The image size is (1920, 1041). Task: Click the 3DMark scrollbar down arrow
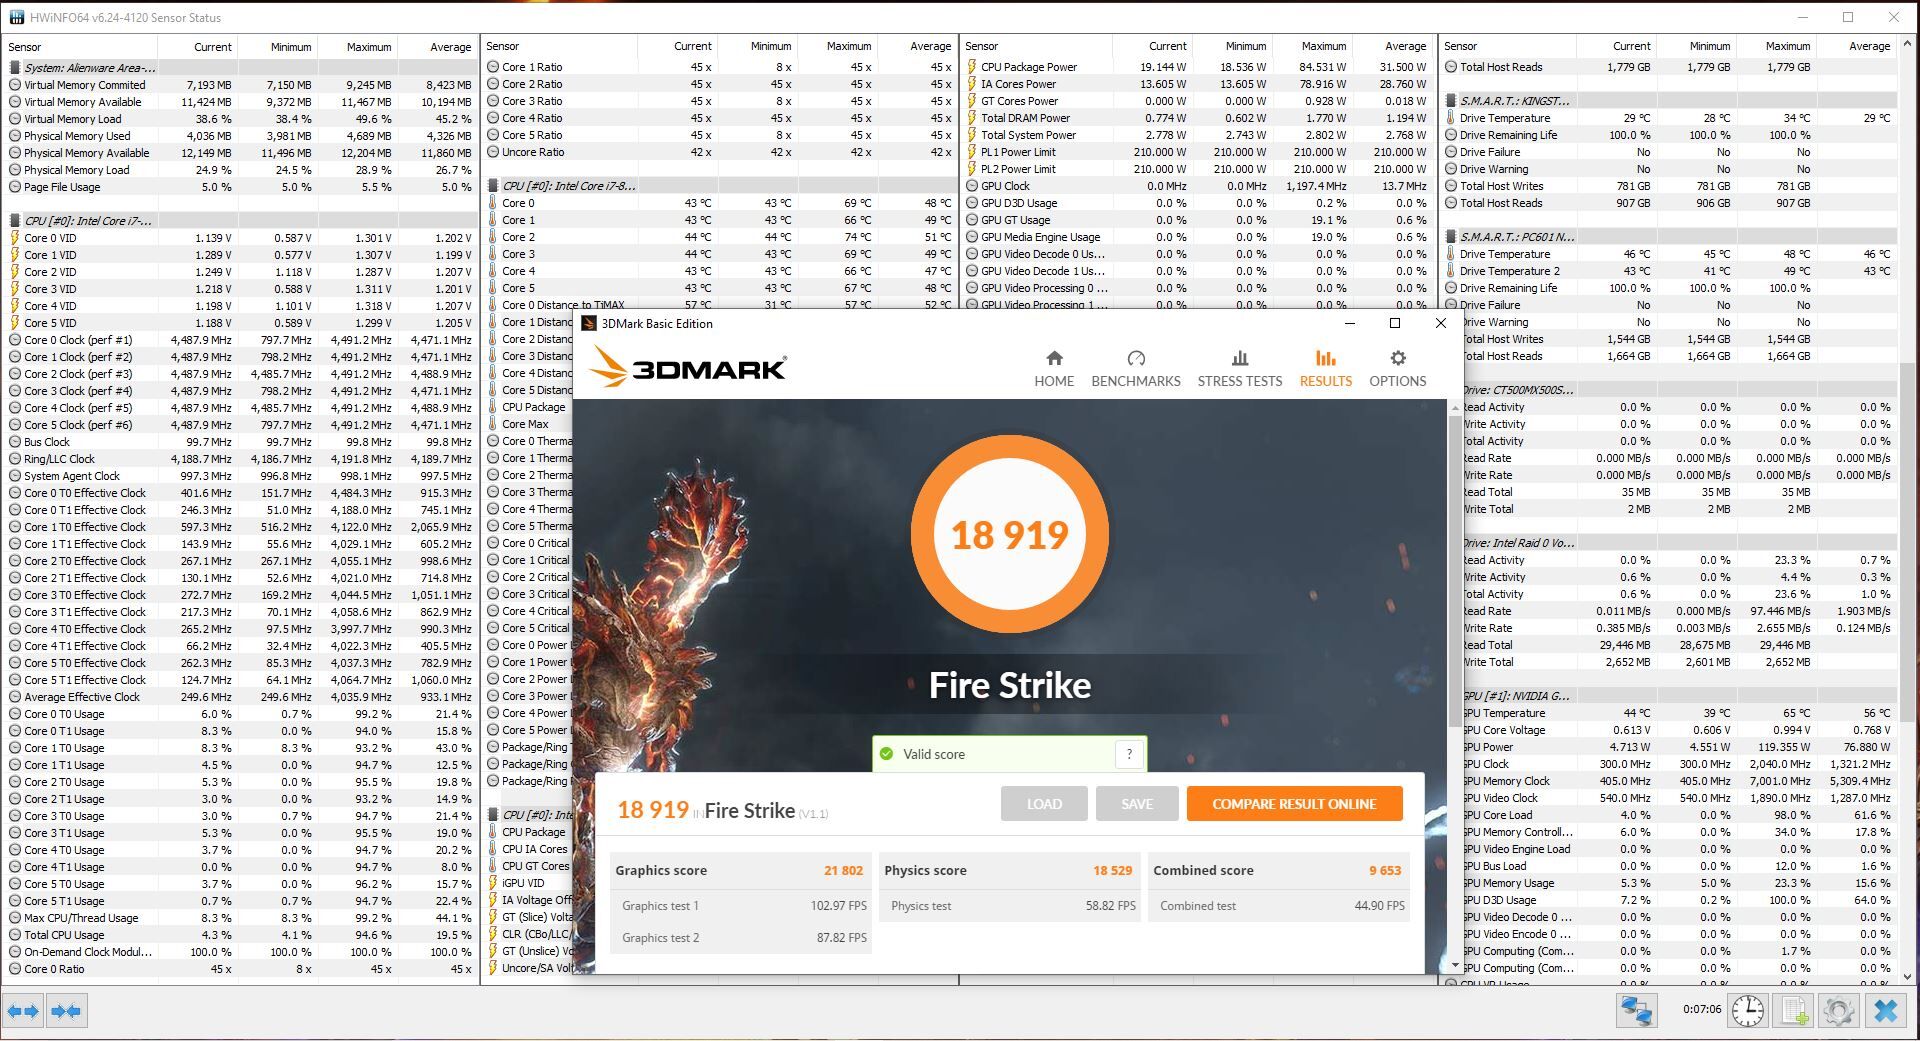point(1455,965)
